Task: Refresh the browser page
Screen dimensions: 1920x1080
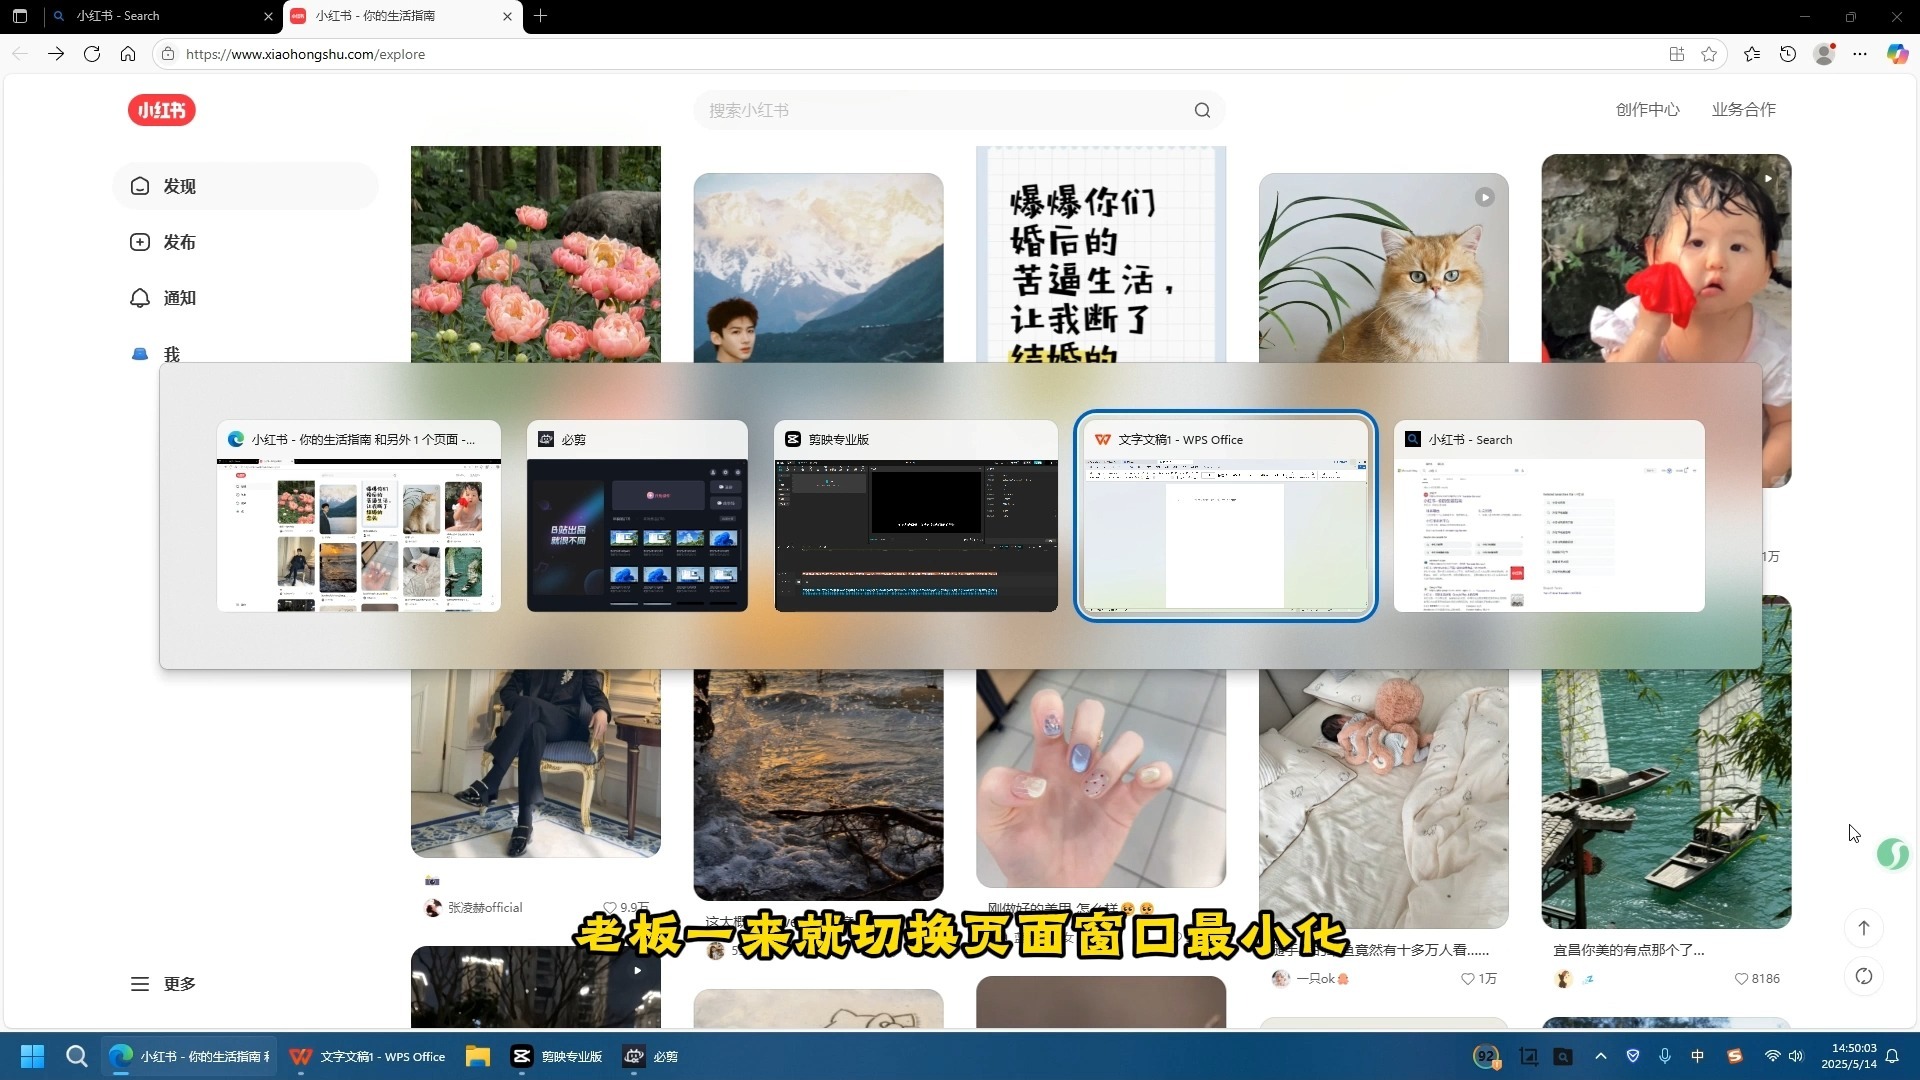Action: (92, 54)
